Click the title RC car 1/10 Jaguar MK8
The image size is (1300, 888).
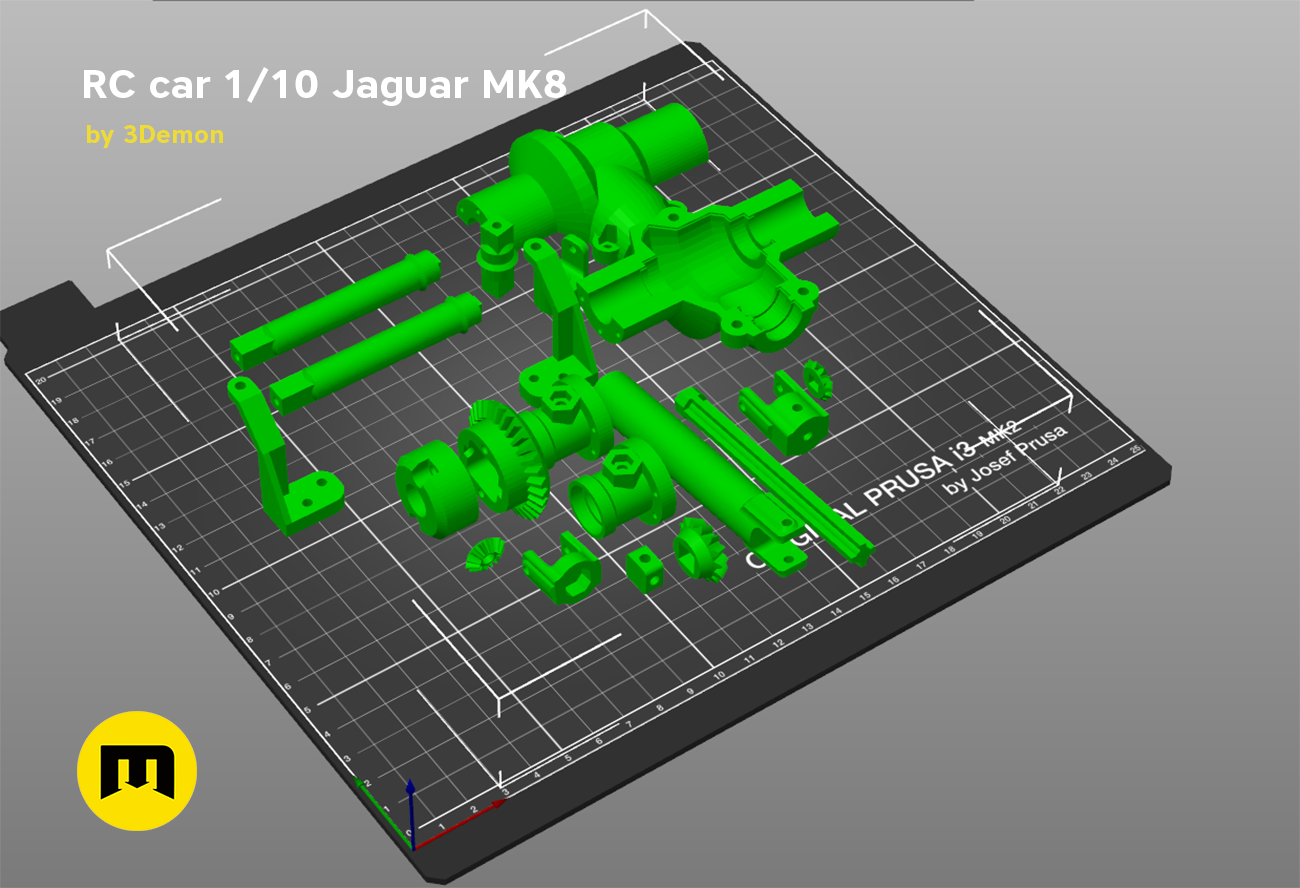coord(325,86)
